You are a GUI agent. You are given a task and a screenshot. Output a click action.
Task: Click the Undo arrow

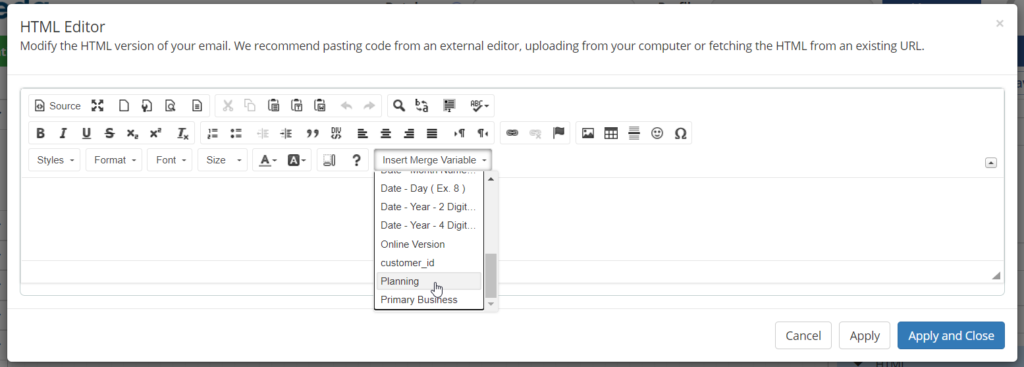click(x=346, y=106)
